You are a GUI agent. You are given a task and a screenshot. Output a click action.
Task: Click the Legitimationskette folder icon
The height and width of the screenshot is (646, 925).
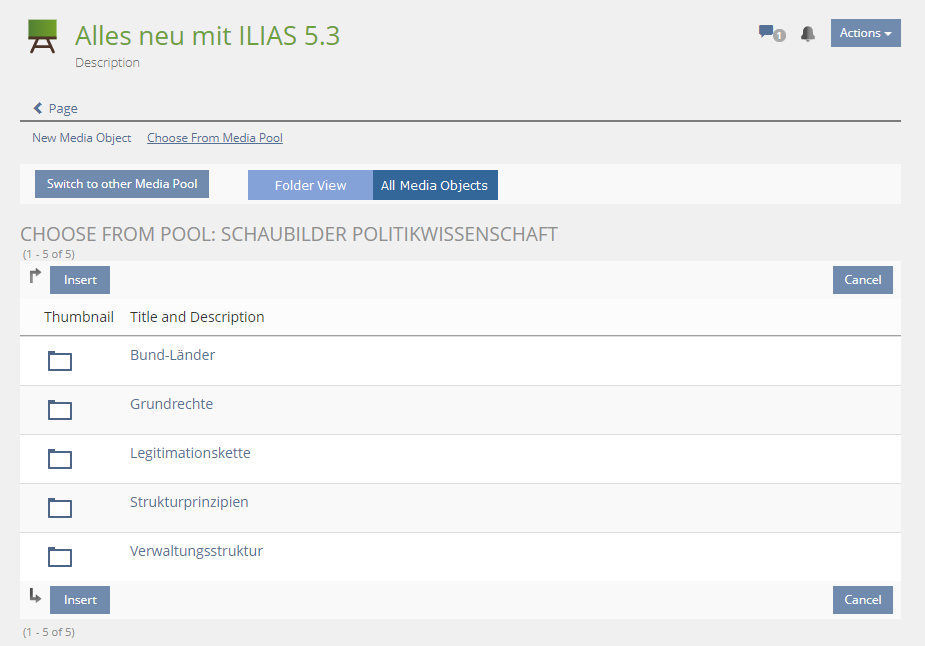60,459
